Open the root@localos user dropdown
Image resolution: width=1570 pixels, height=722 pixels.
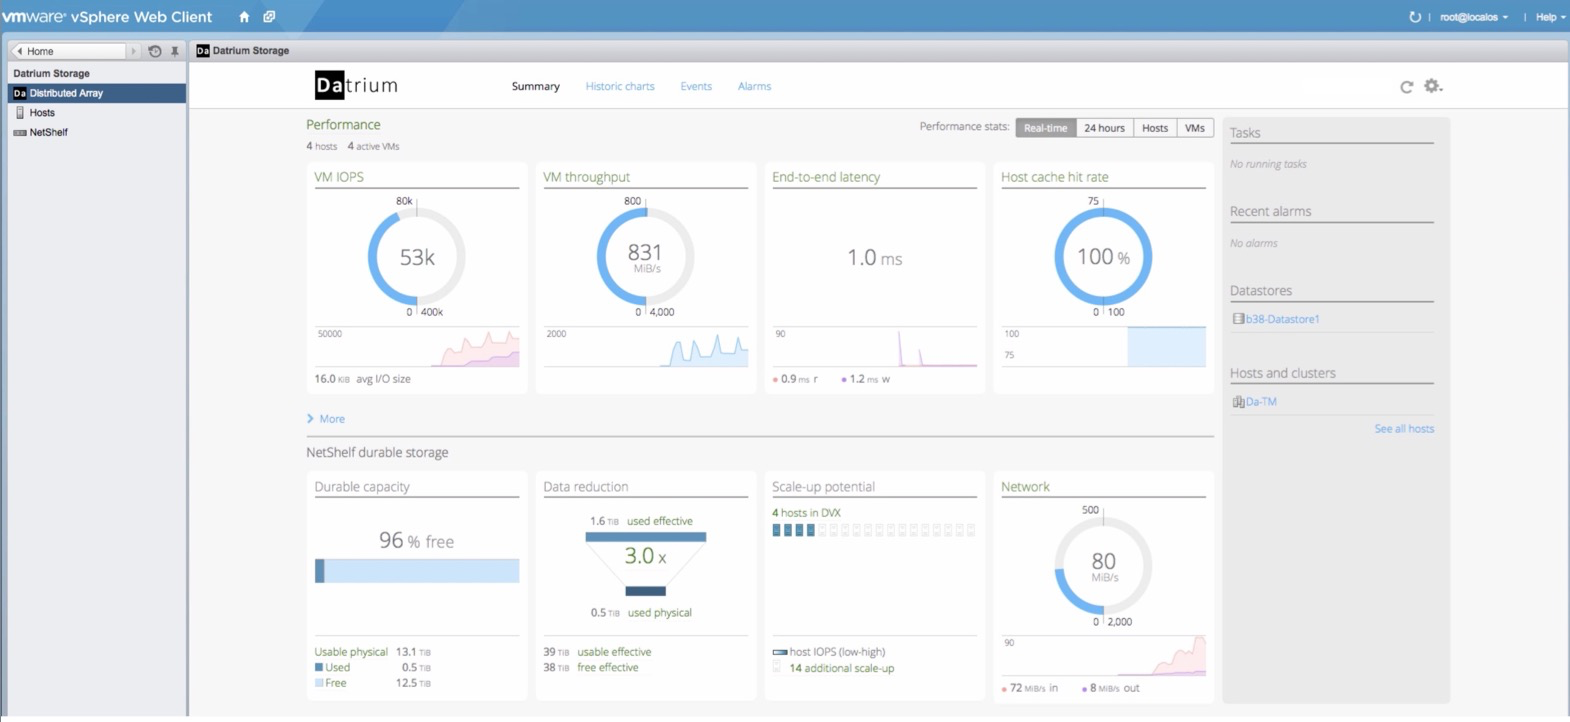click(1474, 17)
